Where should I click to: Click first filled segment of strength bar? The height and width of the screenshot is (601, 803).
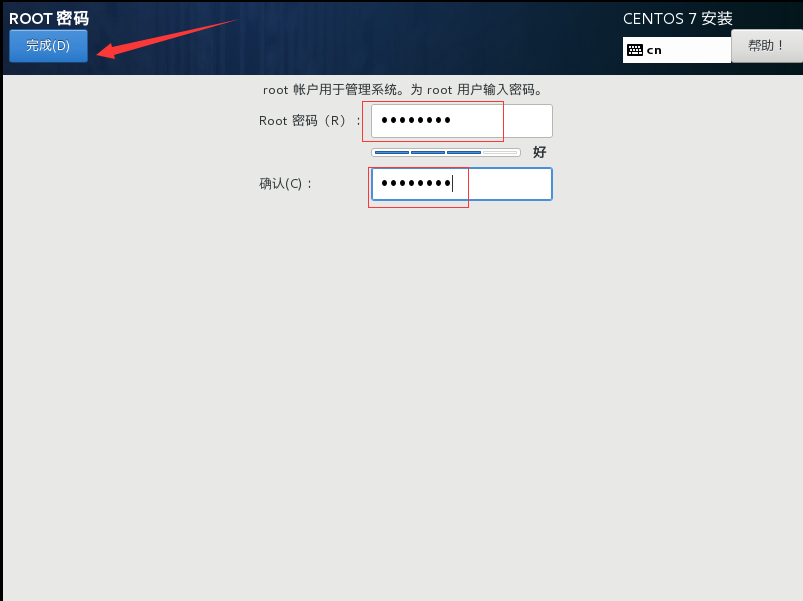392,153
